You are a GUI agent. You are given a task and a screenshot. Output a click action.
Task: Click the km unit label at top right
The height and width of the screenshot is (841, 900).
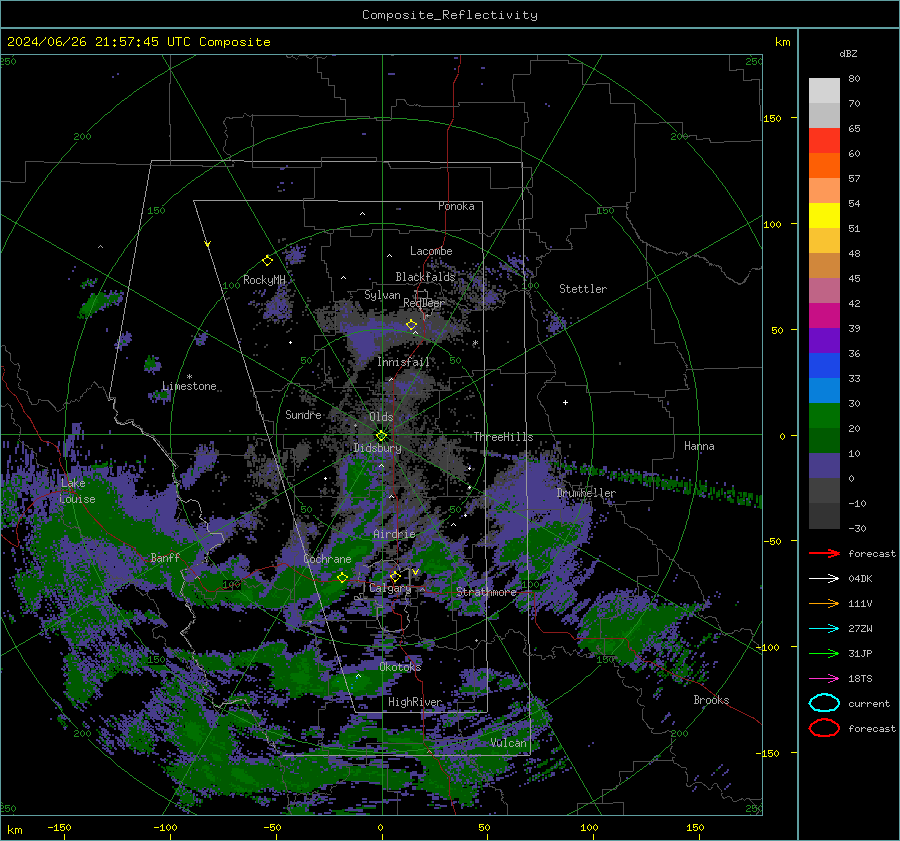click(x=782, y=42)
